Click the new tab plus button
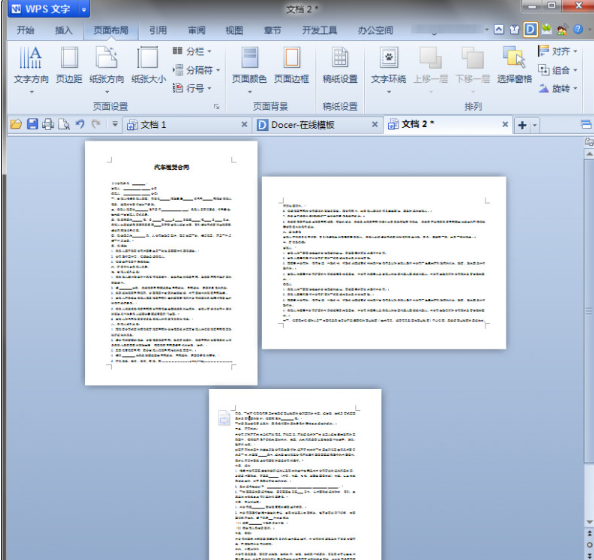The width and height of the screenshot is (594, 560). coord(522,125)
